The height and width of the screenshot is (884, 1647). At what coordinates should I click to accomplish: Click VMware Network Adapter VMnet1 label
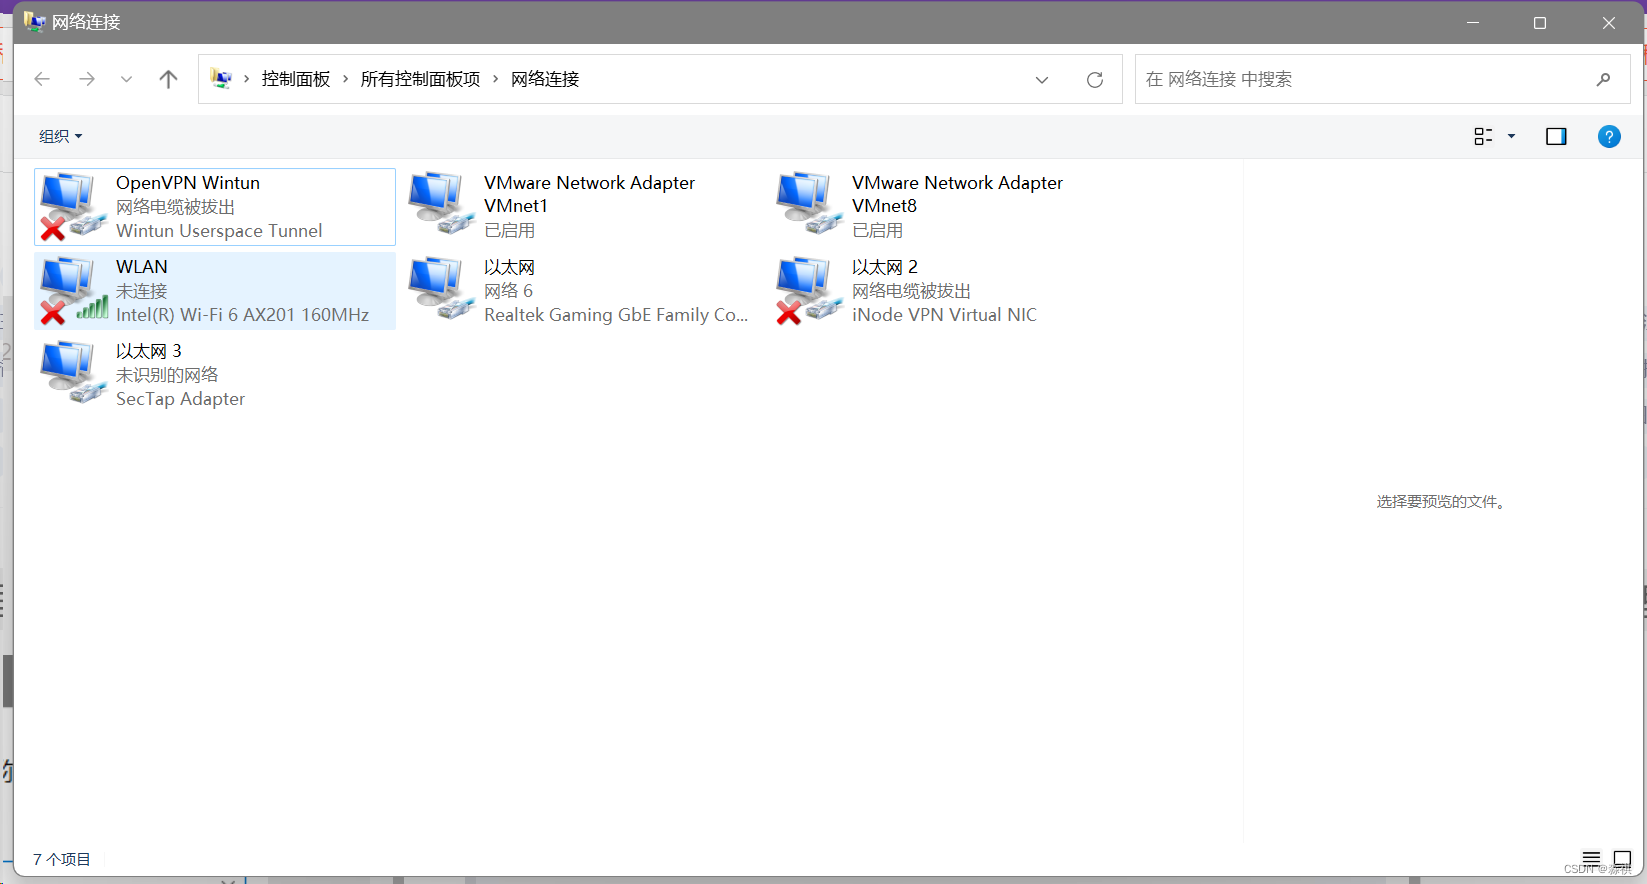pos(589,194)
